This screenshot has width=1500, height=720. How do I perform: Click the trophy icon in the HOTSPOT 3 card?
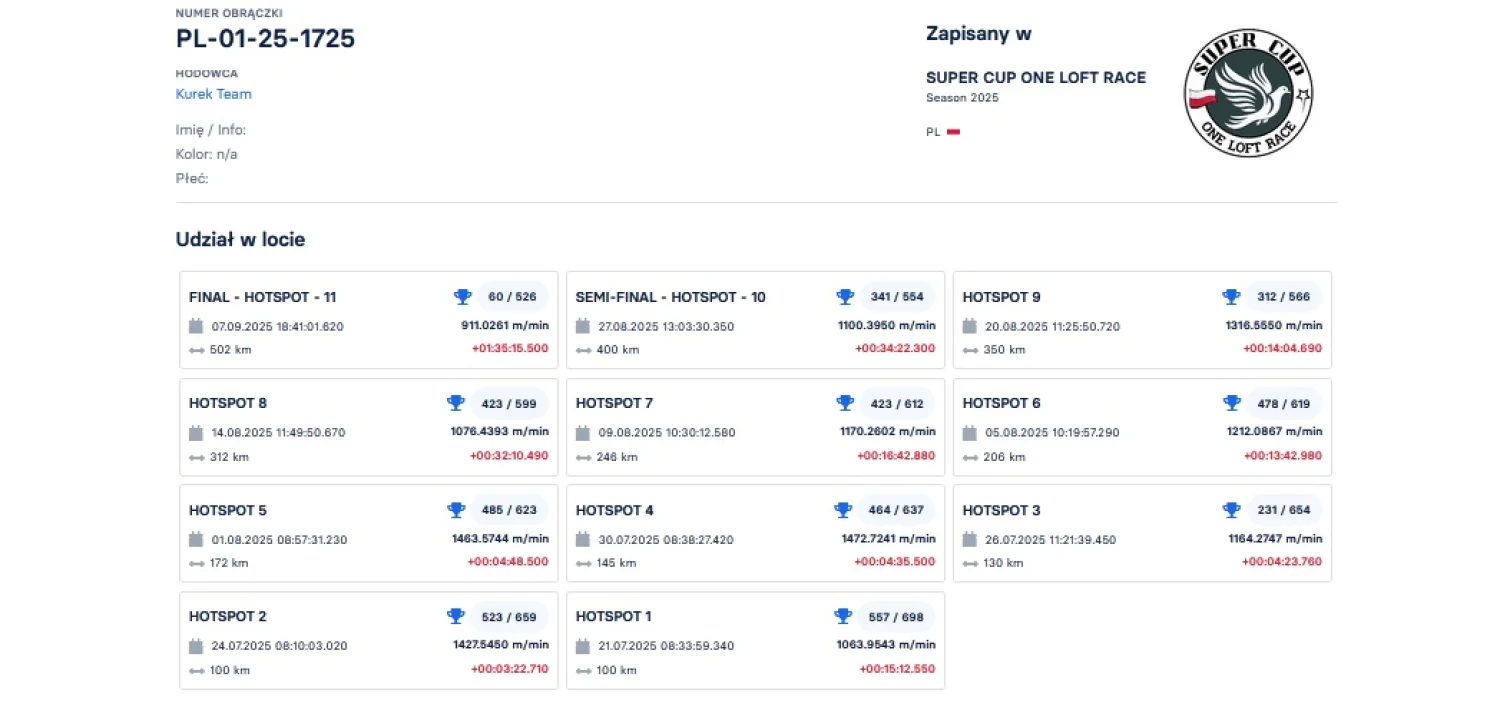(1231, 510)
